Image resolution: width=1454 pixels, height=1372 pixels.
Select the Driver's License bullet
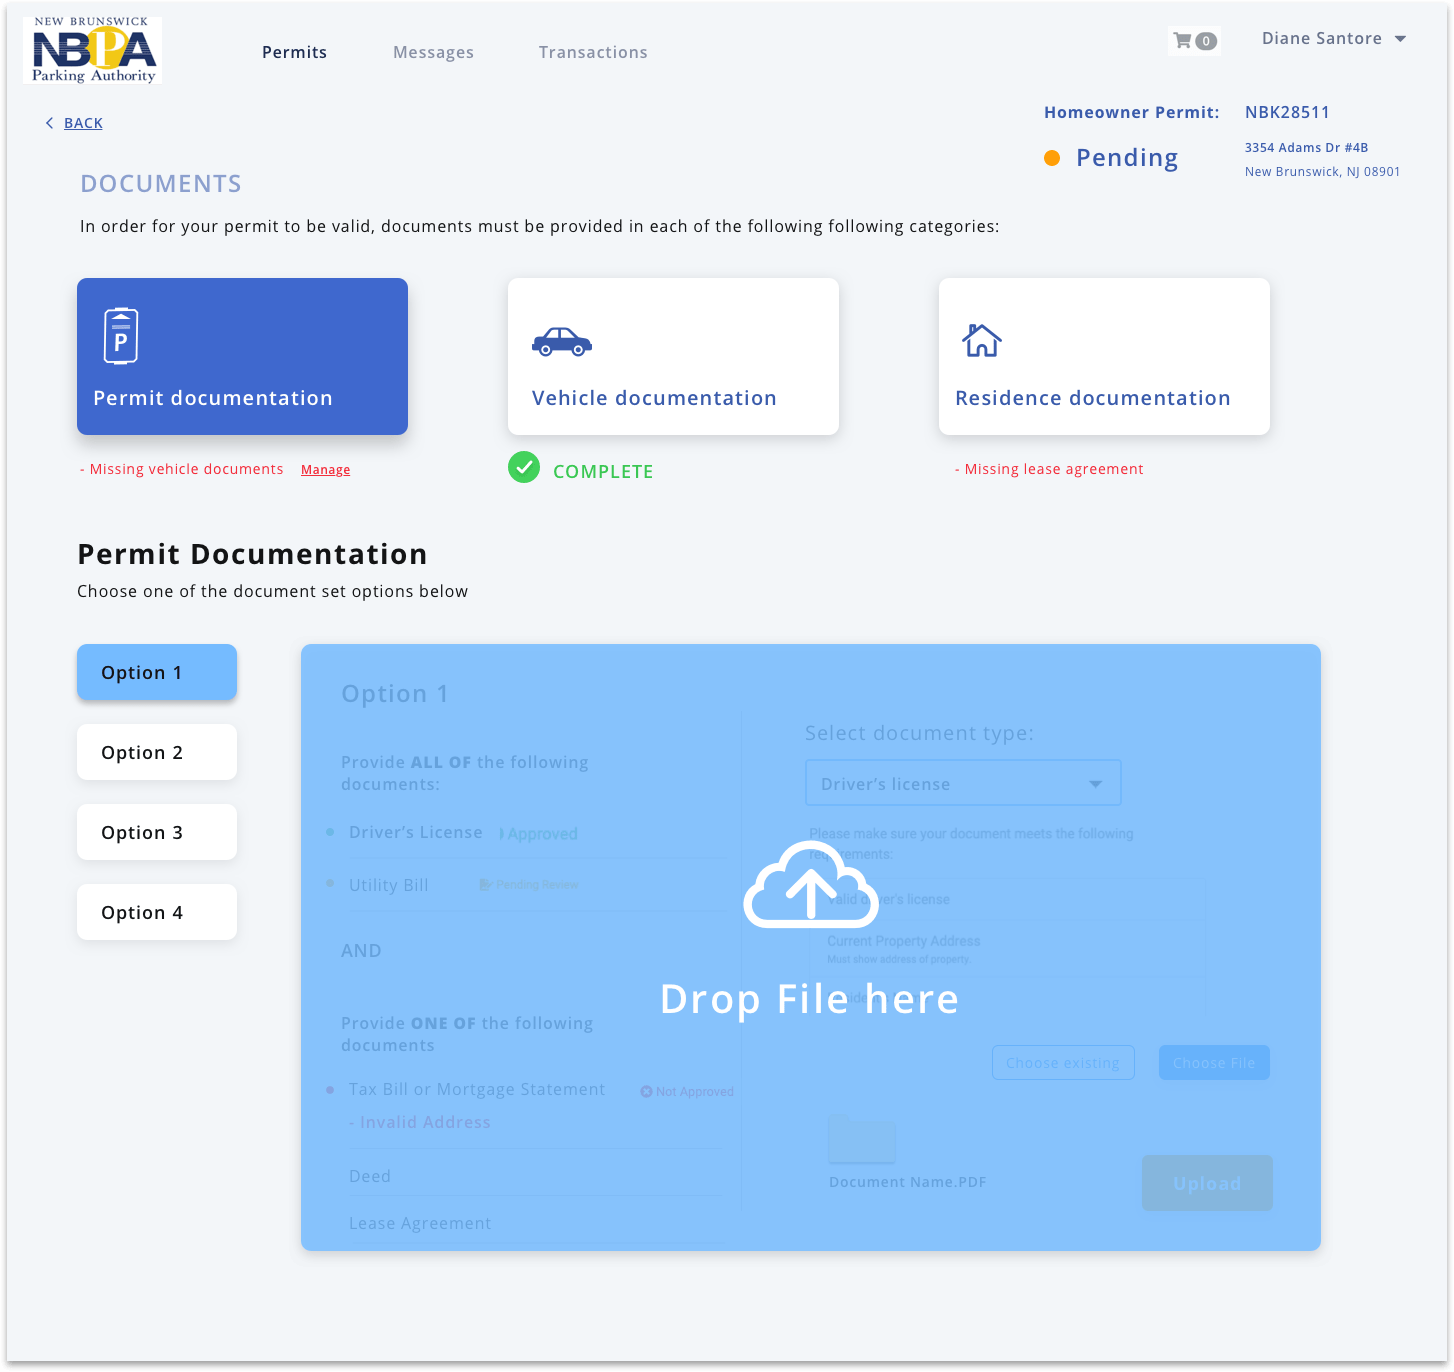[331, 832]
